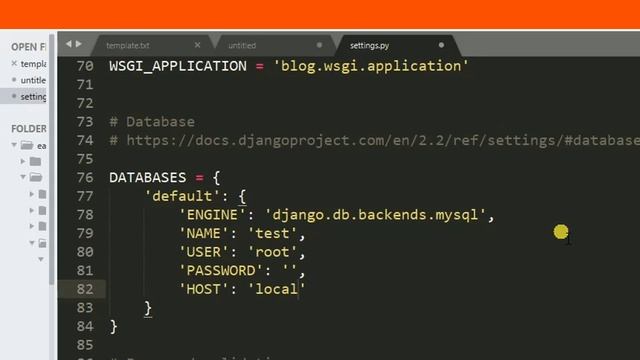Click the 'USER' key
640x360 pixels.
tap(203, 252)
